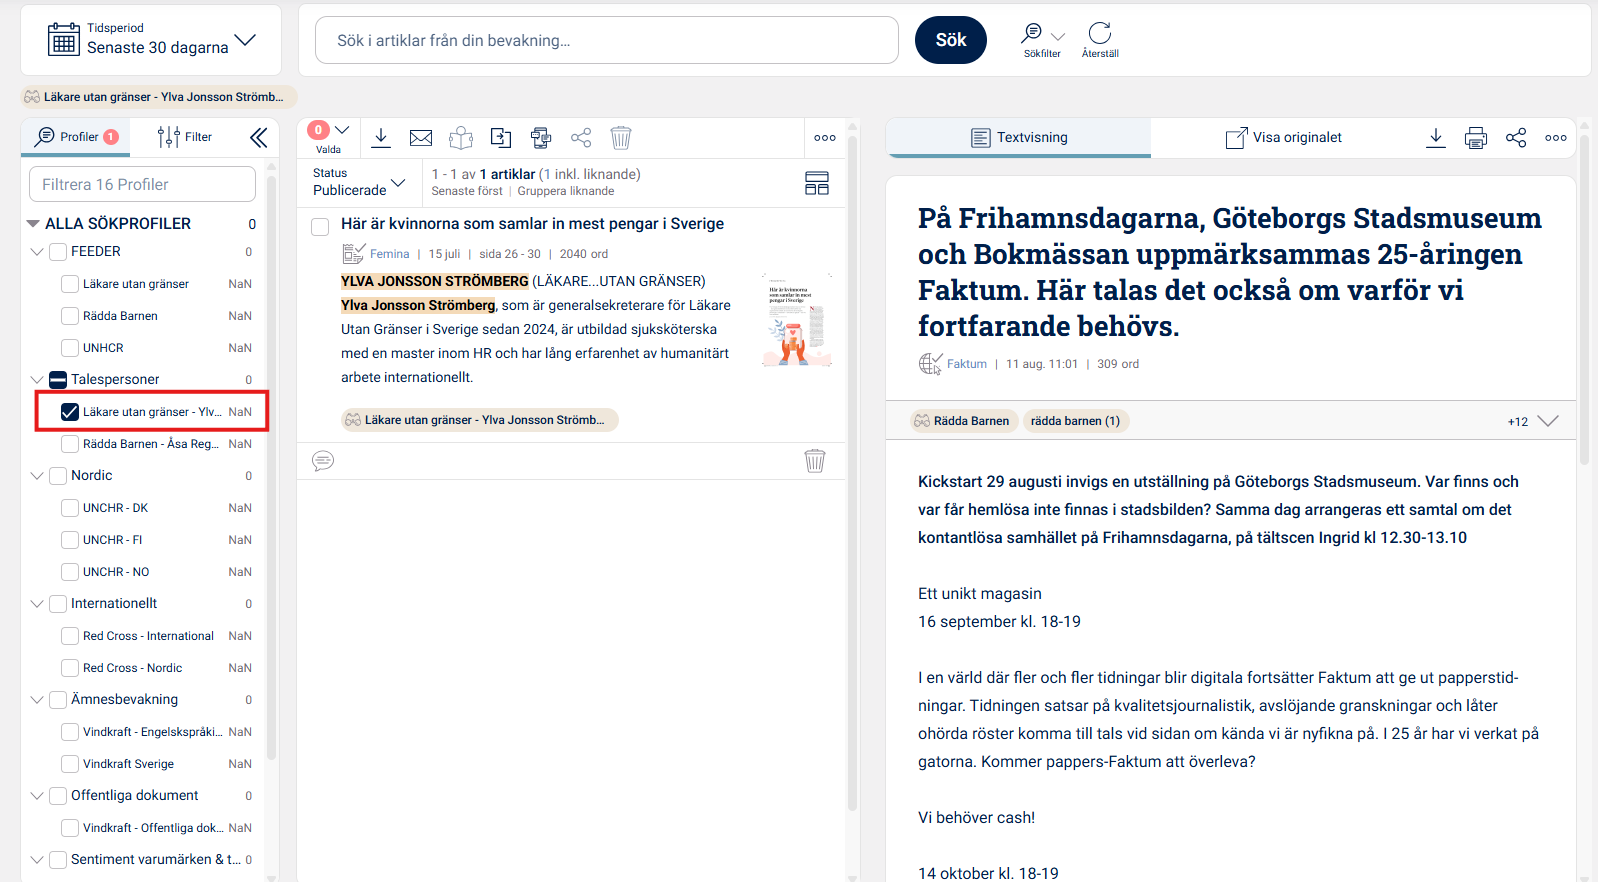
Task: Click the active profile chip above the panel
Action: [160, 97]
